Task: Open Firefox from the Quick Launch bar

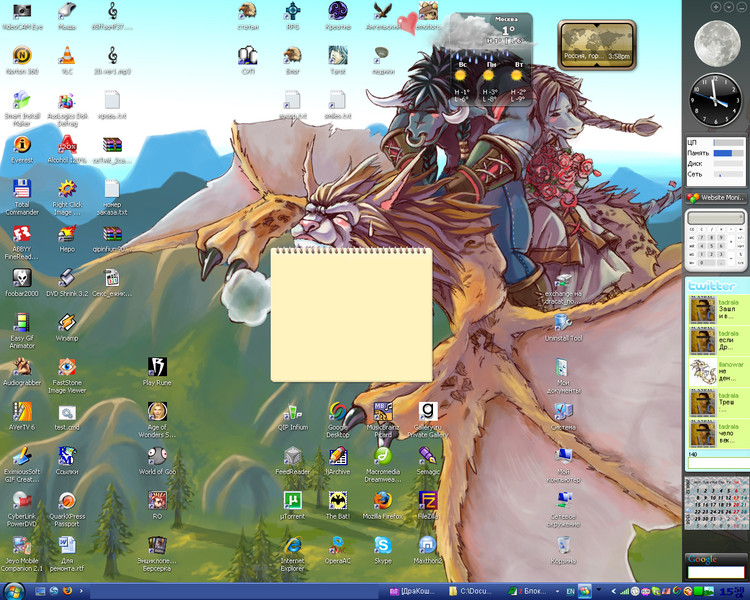Action: pos(67,591)
